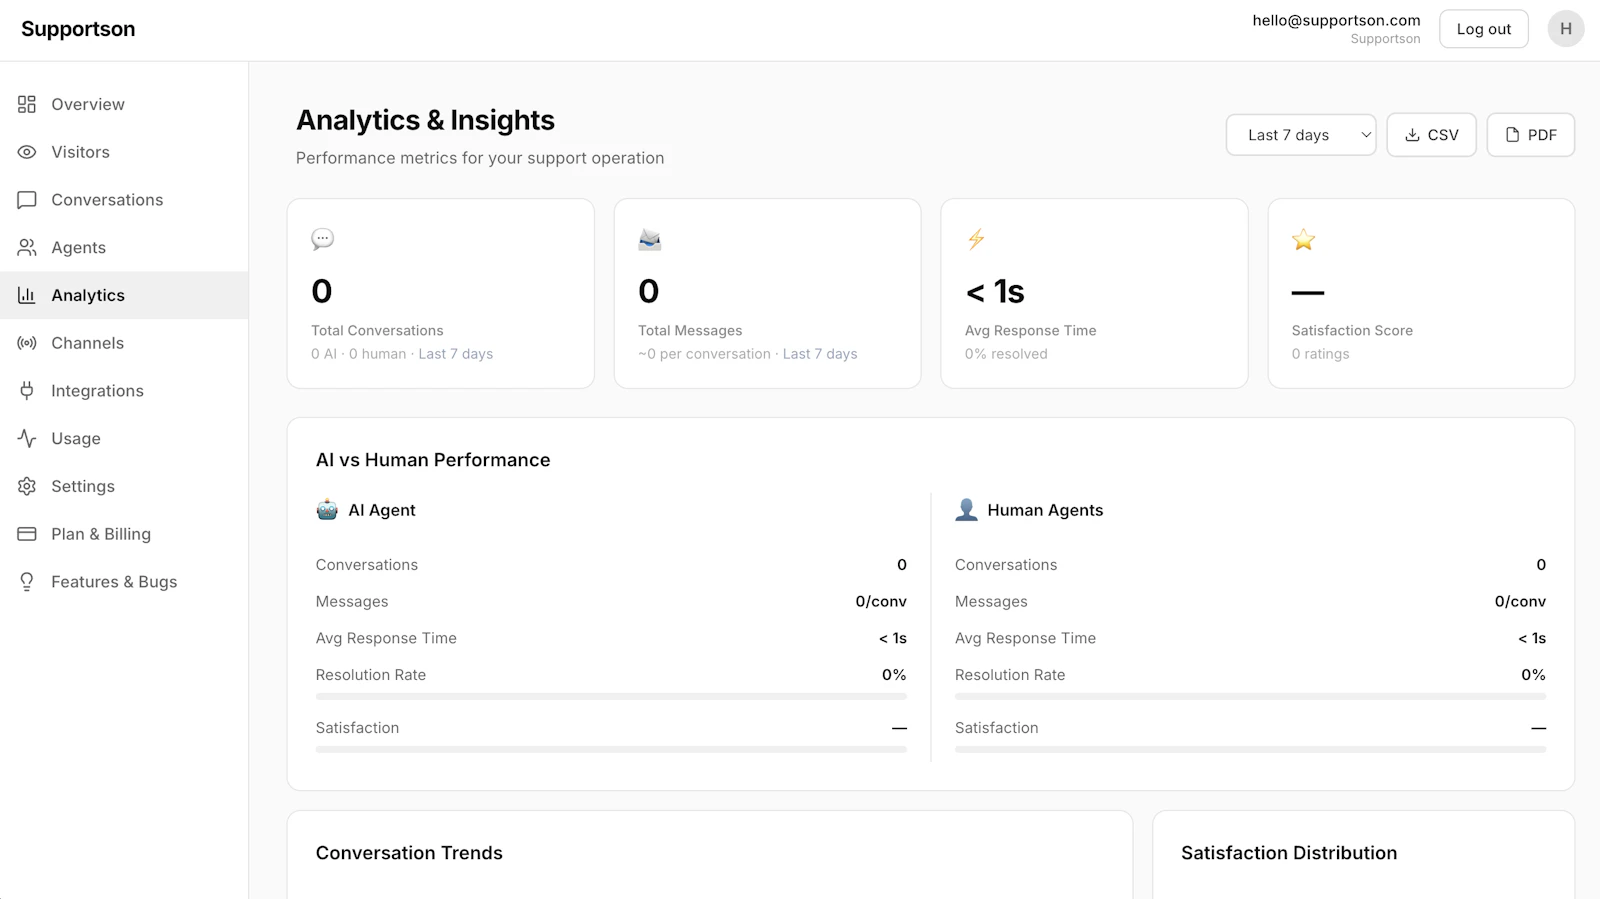Click the Features & Bugs lightbulb icon
Image resolution: width=1600 pixels, height=899 pixels.
(x=27, y=582)
